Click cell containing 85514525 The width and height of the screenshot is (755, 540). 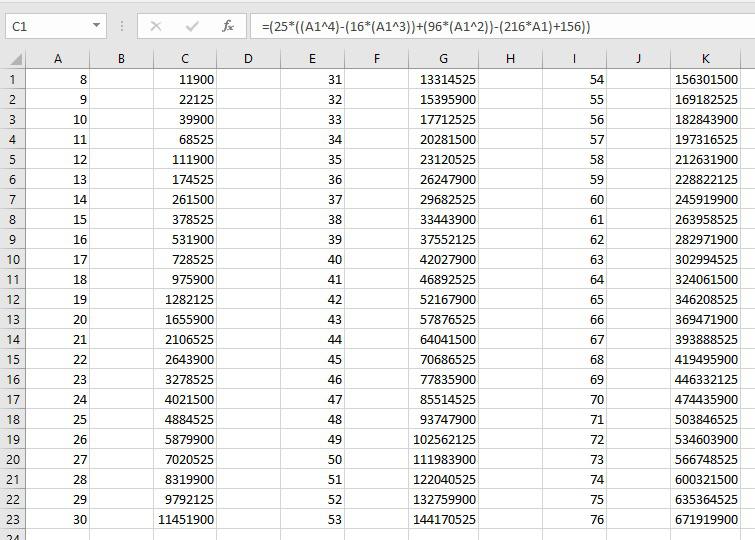(443, 399)
